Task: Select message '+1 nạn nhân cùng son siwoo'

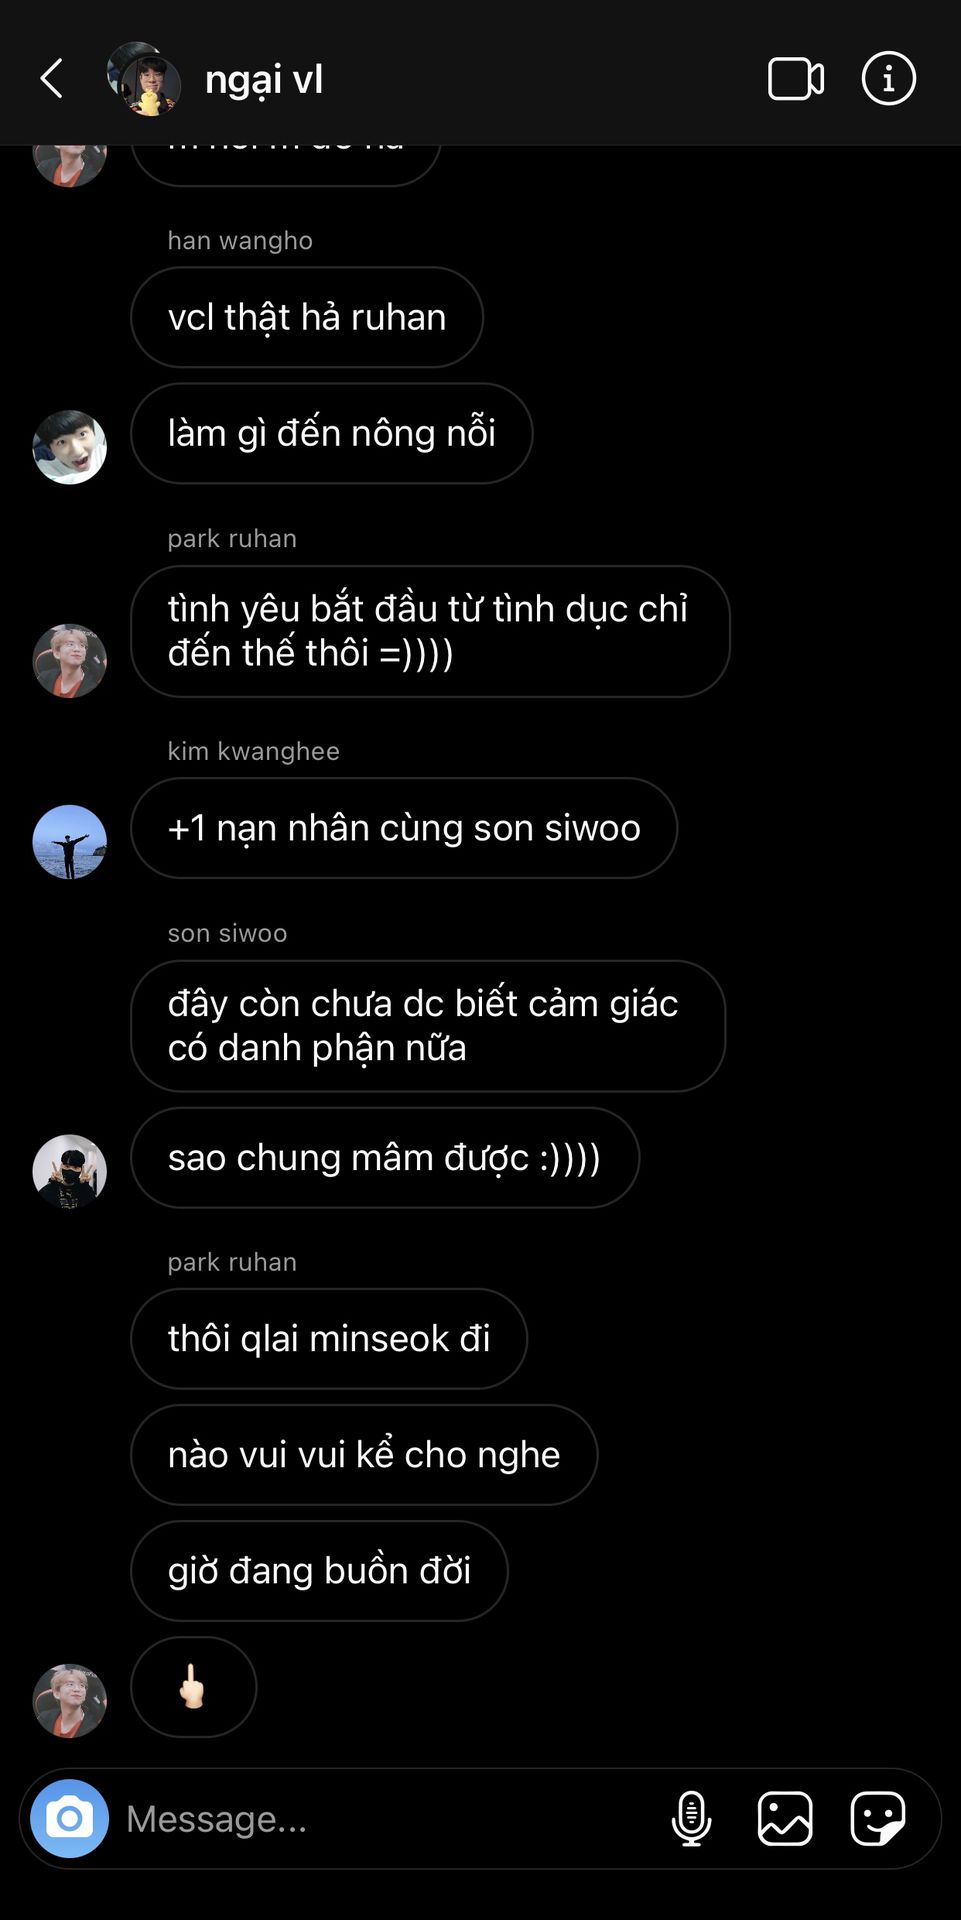Action: 404,828
